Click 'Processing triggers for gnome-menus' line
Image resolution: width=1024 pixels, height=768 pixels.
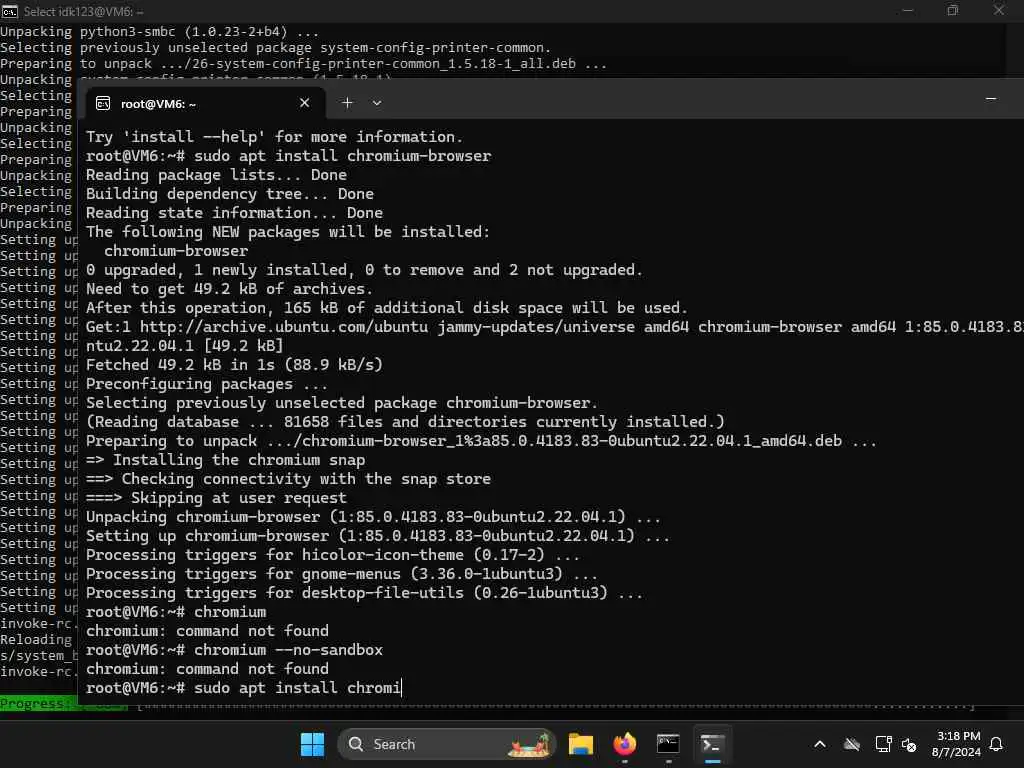[342, 574]
